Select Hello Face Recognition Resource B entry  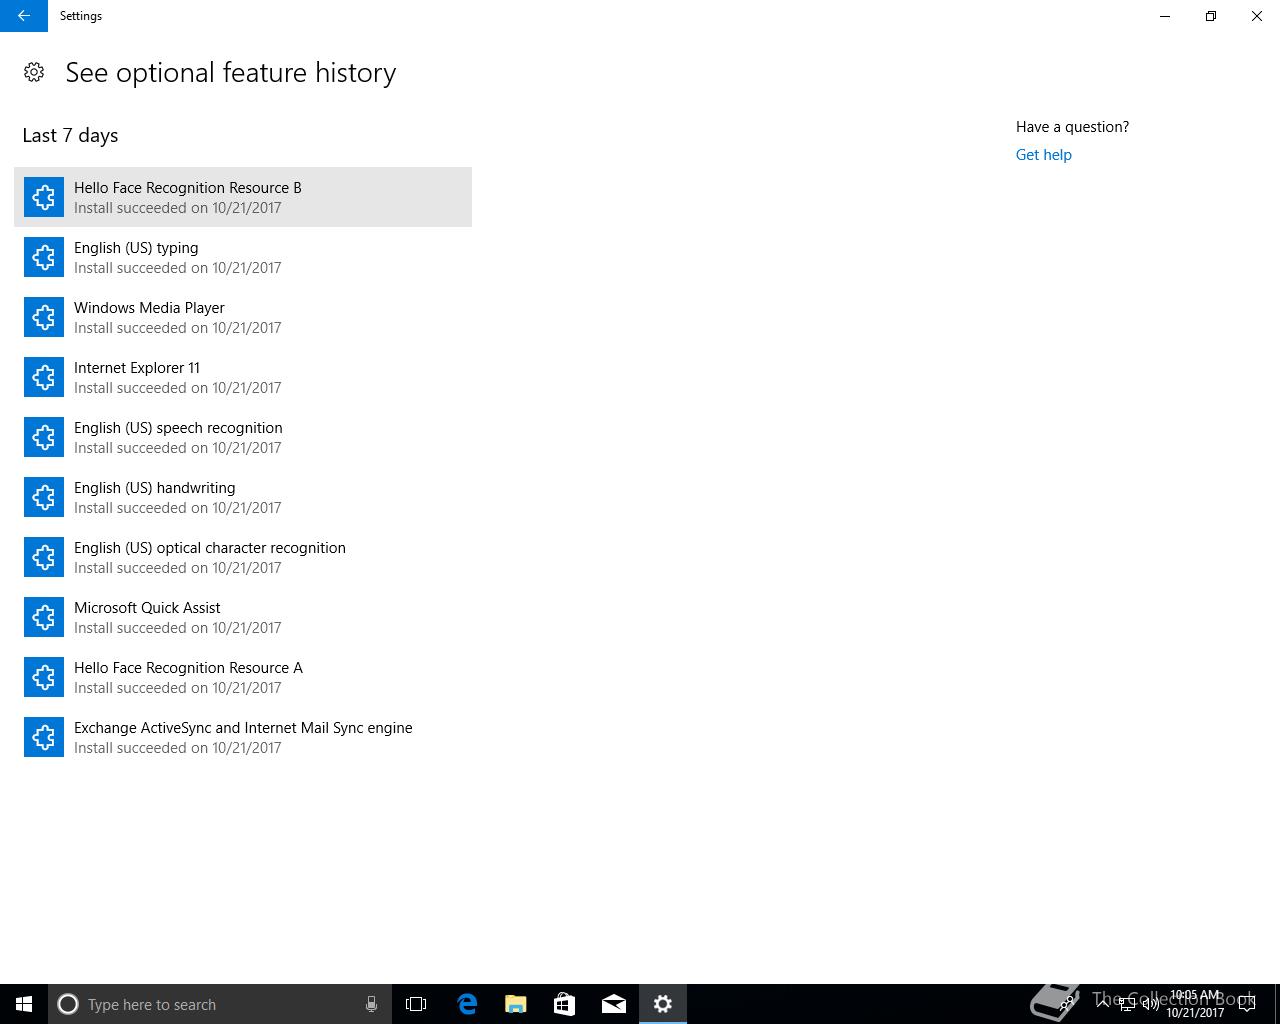pos(243,197)
